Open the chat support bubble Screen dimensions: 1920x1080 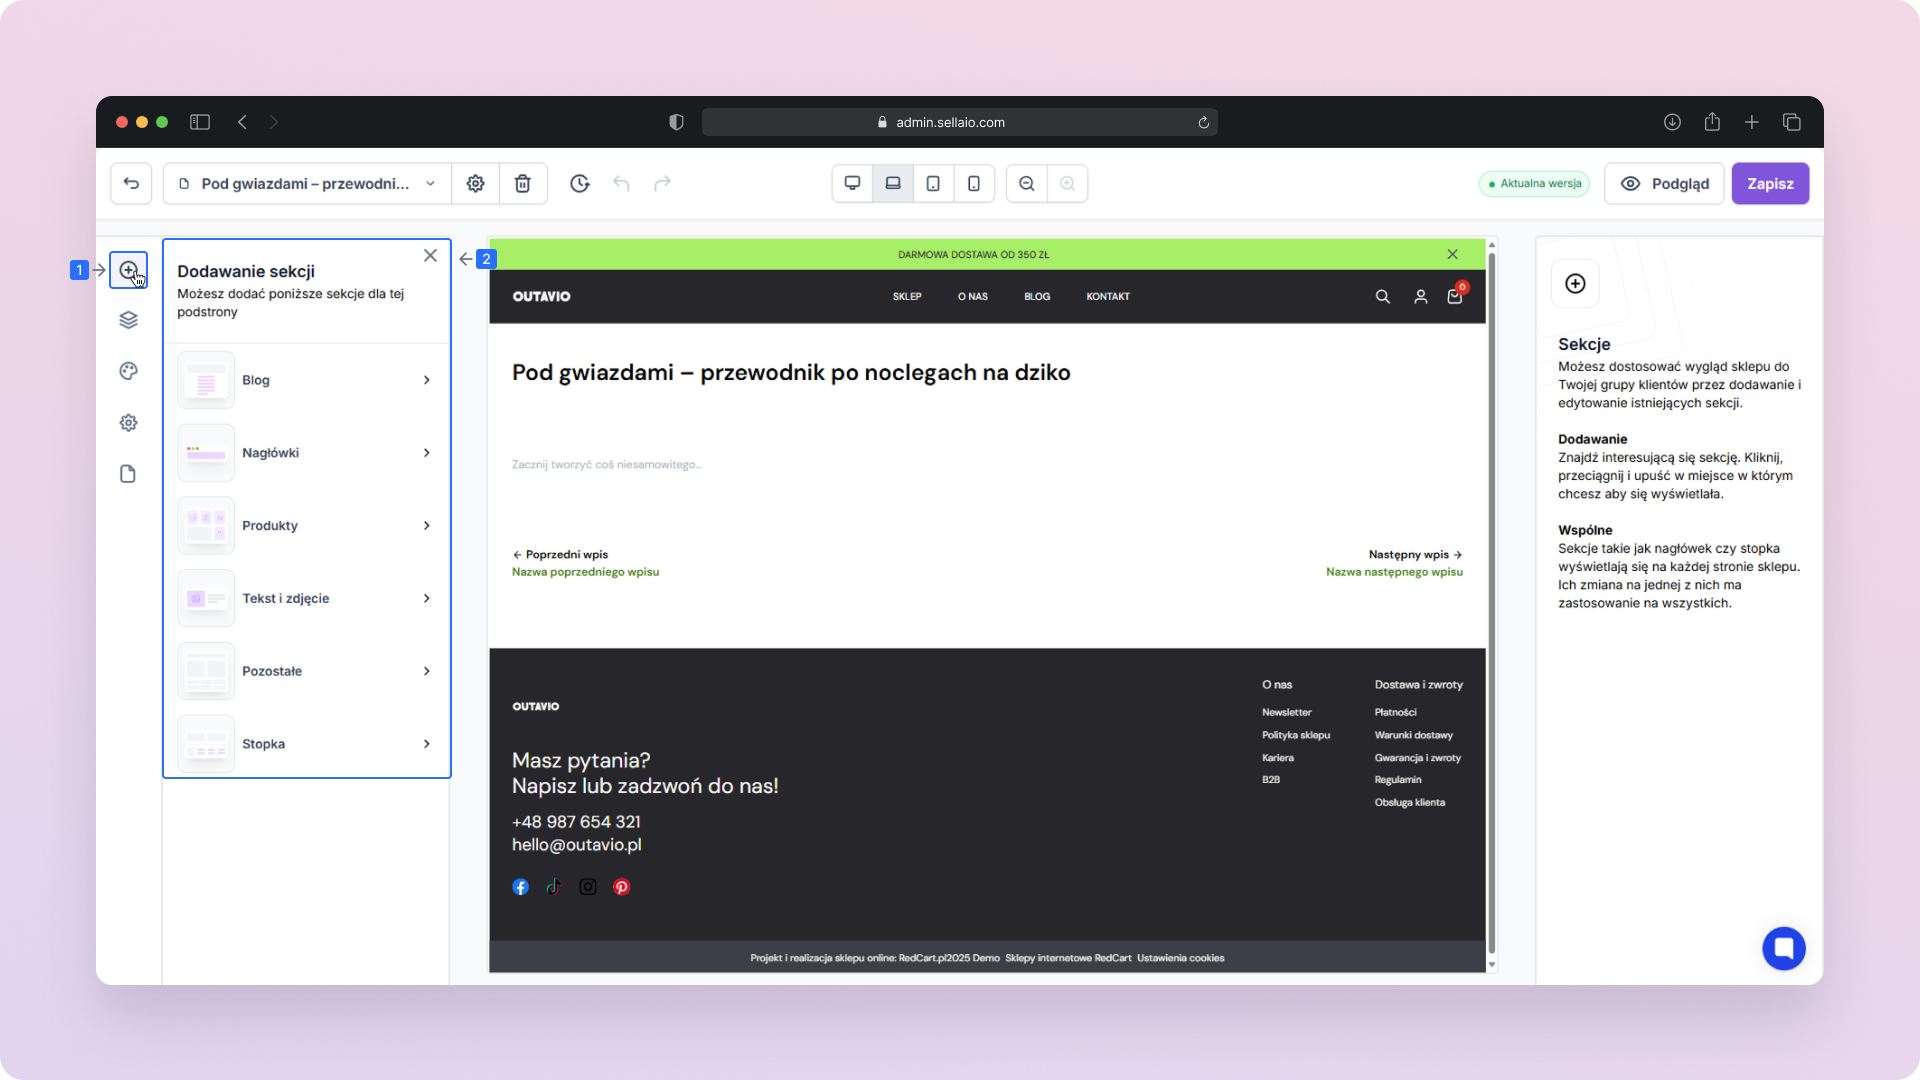[x=1783, y=948]
